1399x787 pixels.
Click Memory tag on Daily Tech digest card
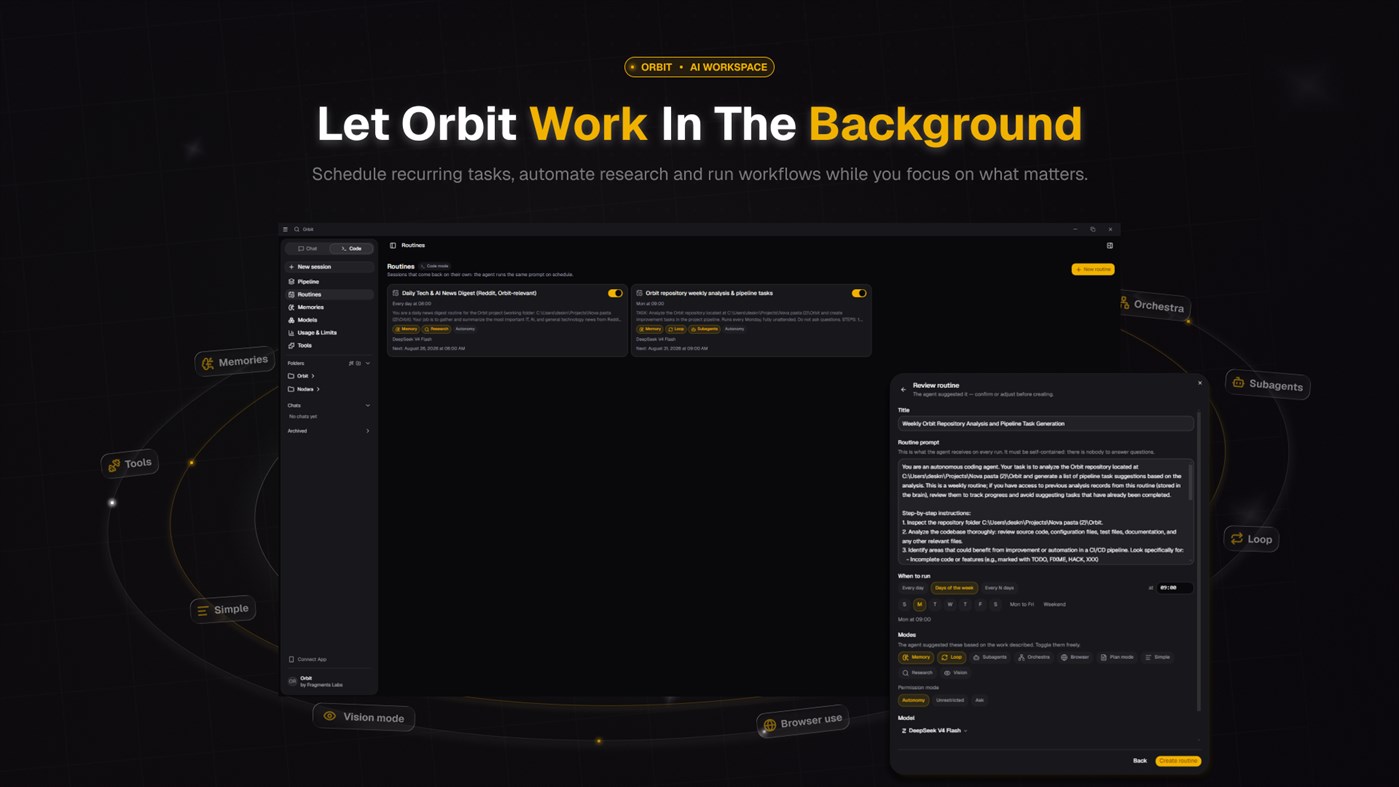tap(406, 329)
